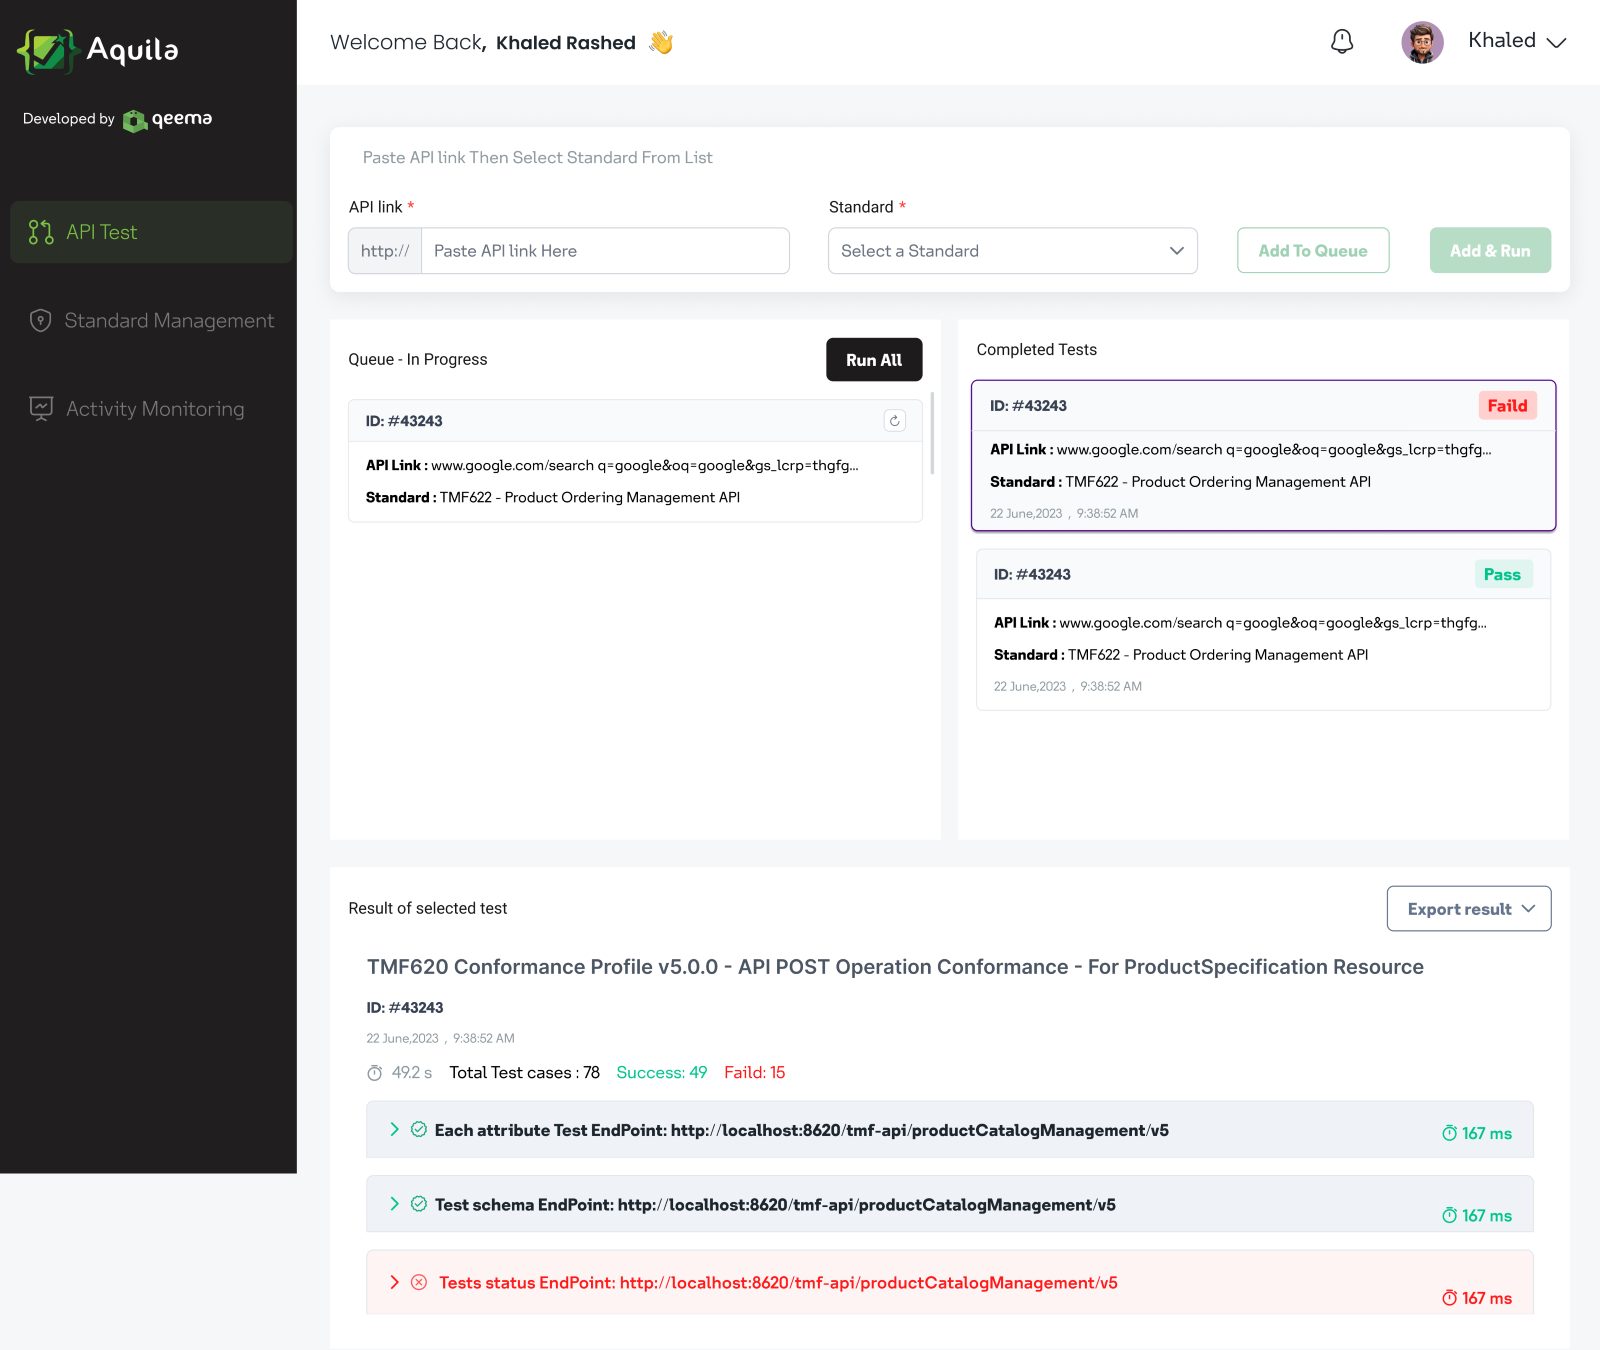Image resolution: width=1600 pixels, height=1350 pixels.
Task: Click the waving hand emoji
Action: (661, 42)
